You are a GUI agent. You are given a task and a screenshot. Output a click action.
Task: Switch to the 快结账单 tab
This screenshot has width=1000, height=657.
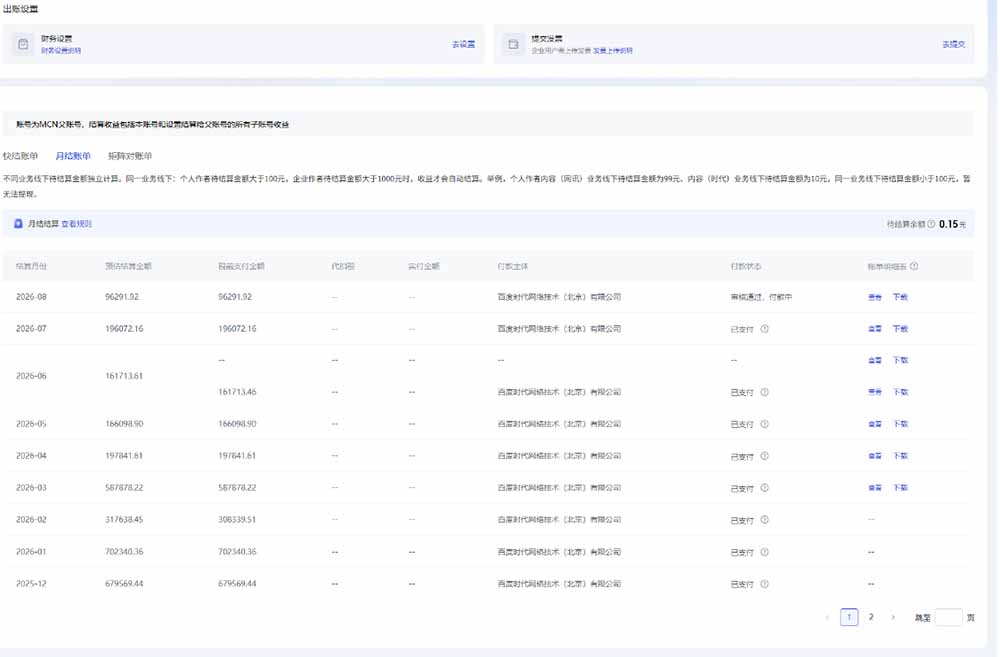(x=20, y=156)
